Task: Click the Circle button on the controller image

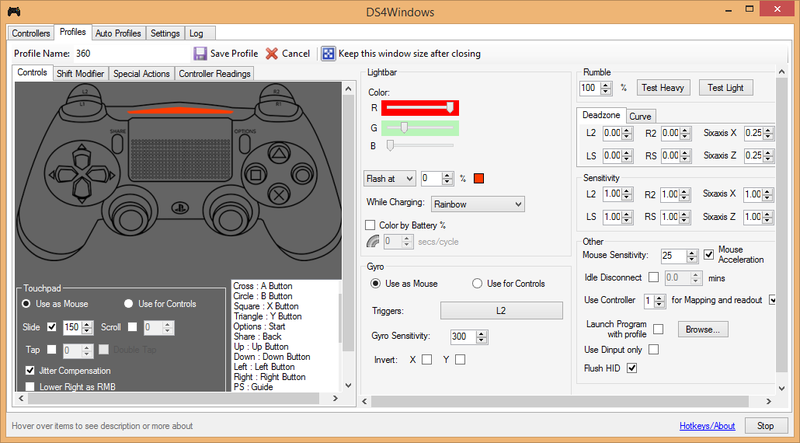Action: tap(302, 176)
